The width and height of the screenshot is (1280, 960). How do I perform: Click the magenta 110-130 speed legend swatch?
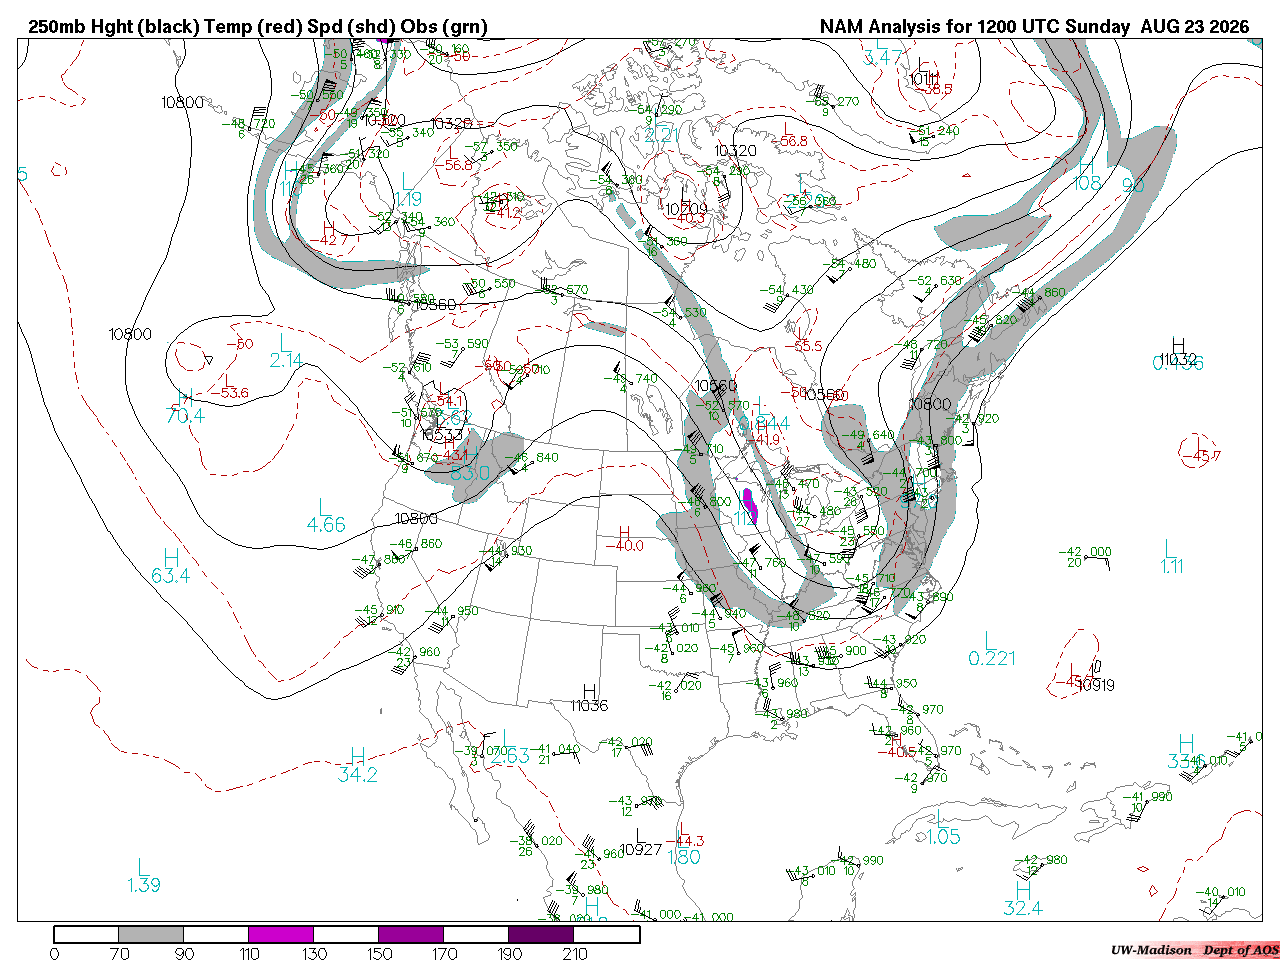coord(281,934)
